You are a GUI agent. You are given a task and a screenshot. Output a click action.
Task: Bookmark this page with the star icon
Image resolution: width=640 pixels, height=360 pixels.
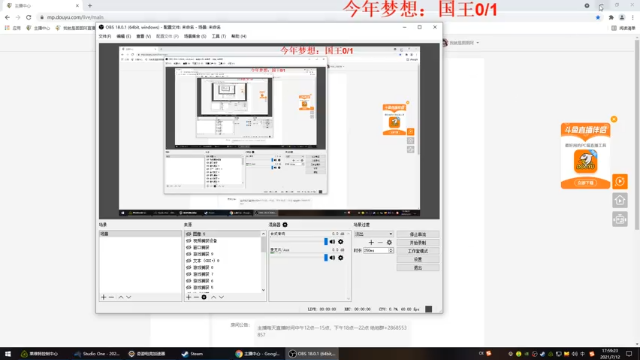pos(598,17)
